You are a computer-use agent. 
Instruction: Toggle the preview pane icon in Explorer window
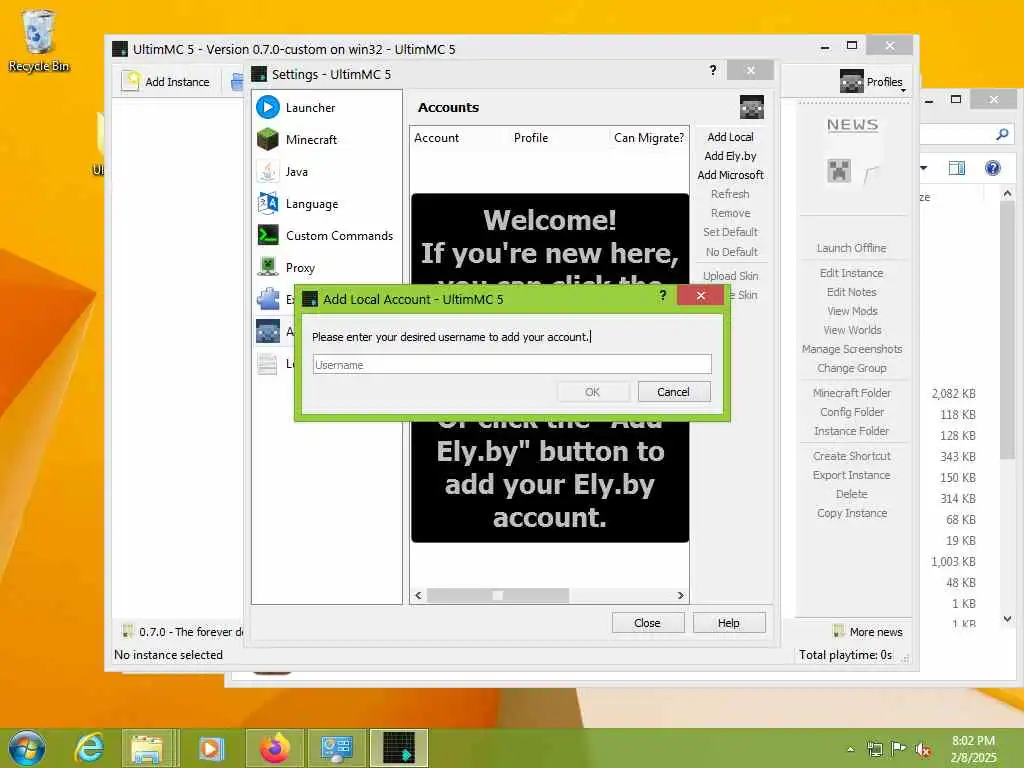[x=957, y=168]
